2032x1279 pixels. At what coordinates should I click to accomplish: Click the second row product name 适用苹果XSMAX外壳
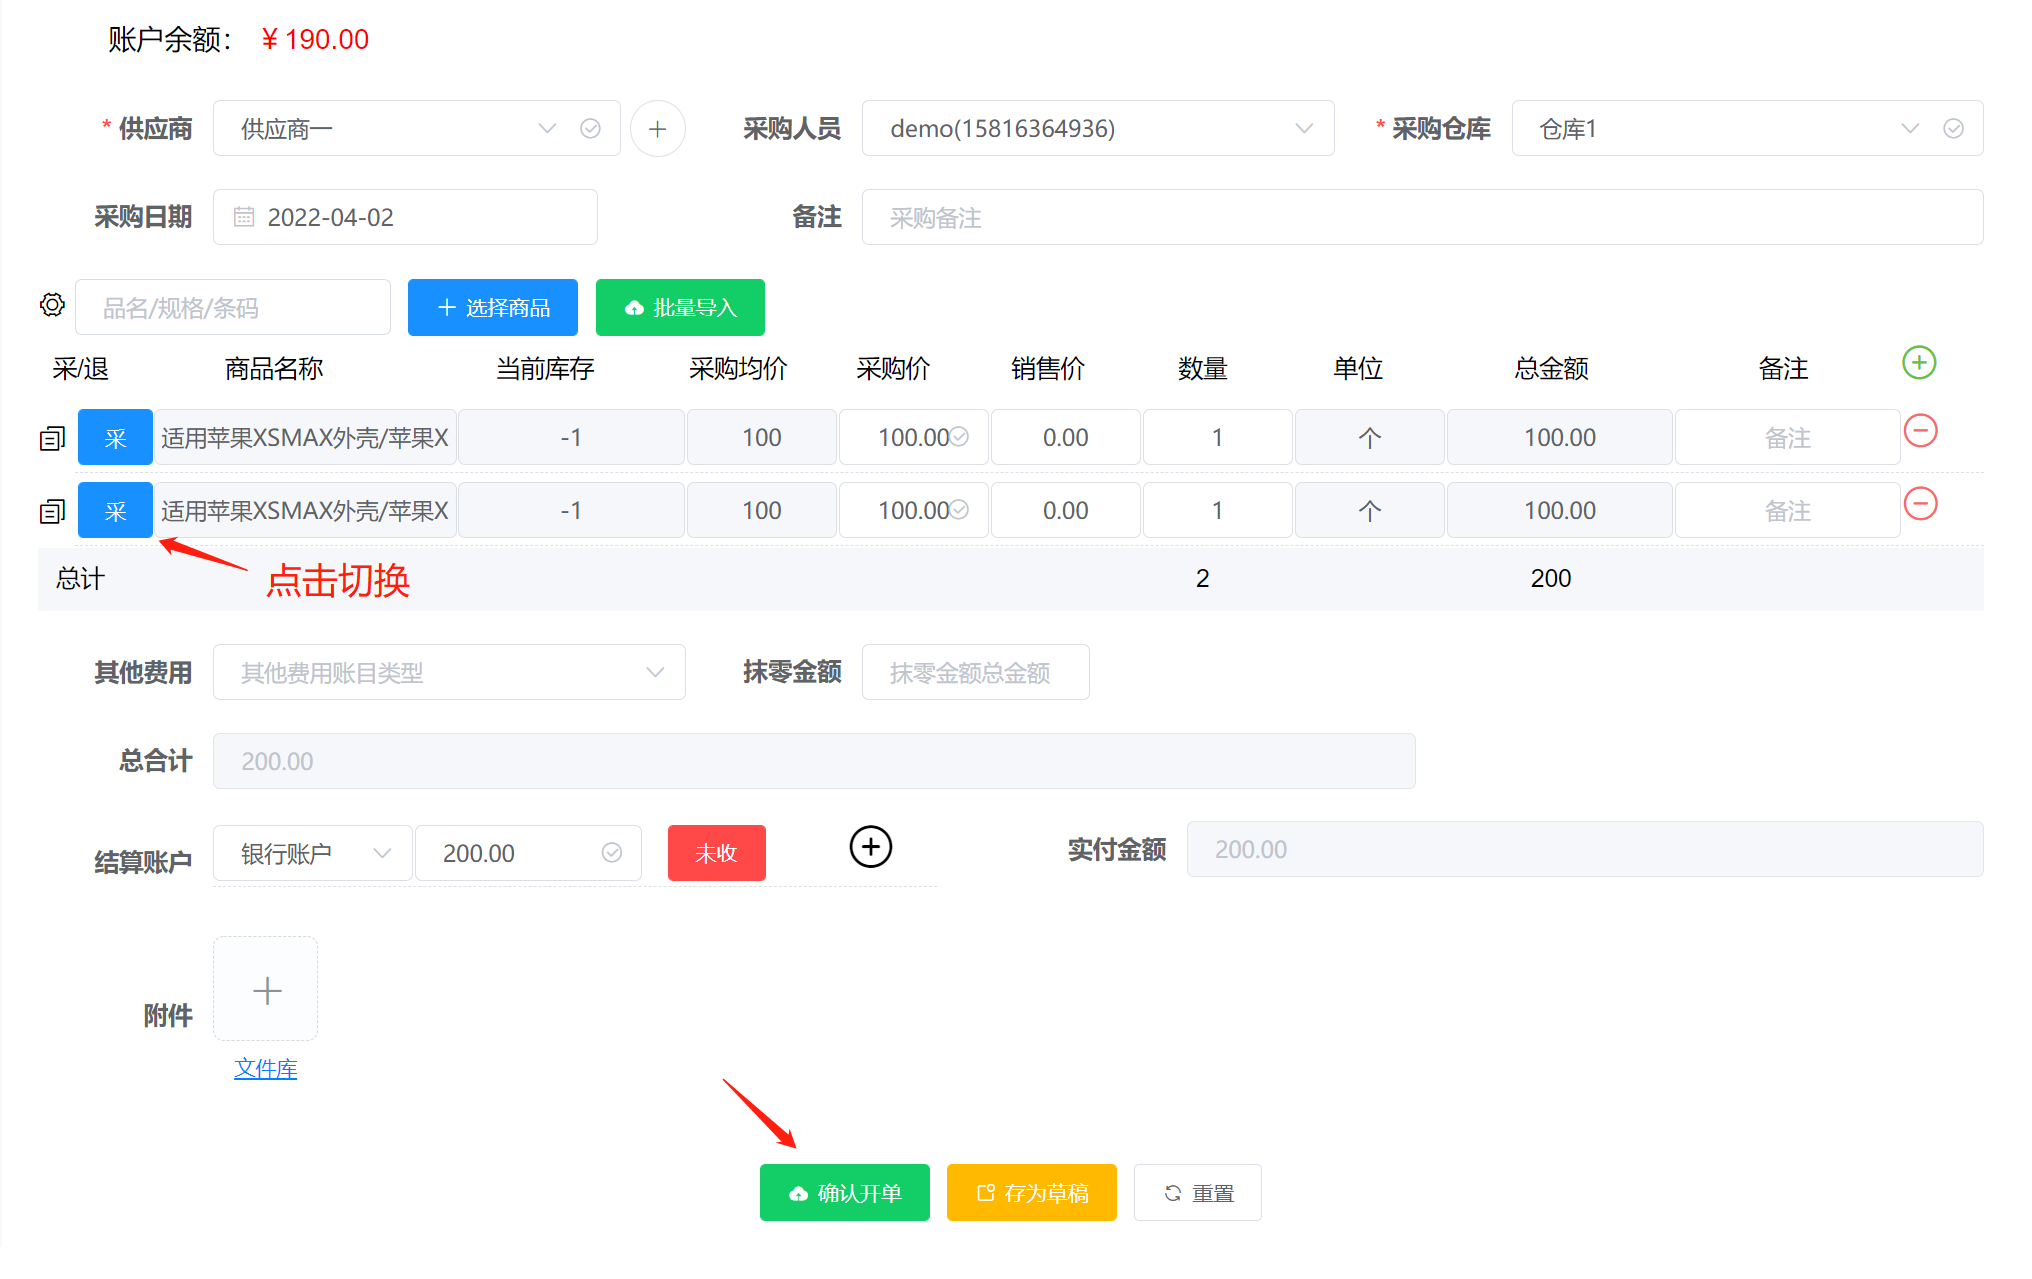(305, 510)
